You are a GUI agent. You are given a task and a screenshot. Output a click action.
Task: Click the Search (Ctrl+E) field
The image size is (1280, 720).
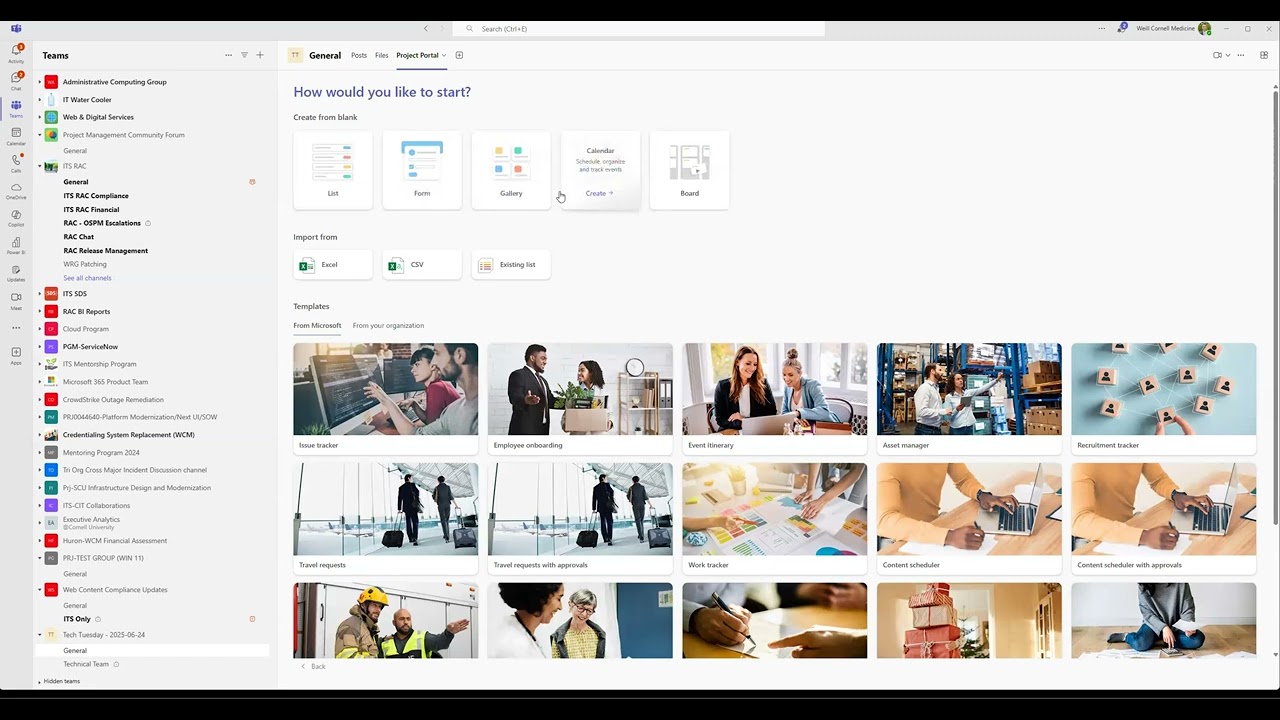tap(640, 28)
